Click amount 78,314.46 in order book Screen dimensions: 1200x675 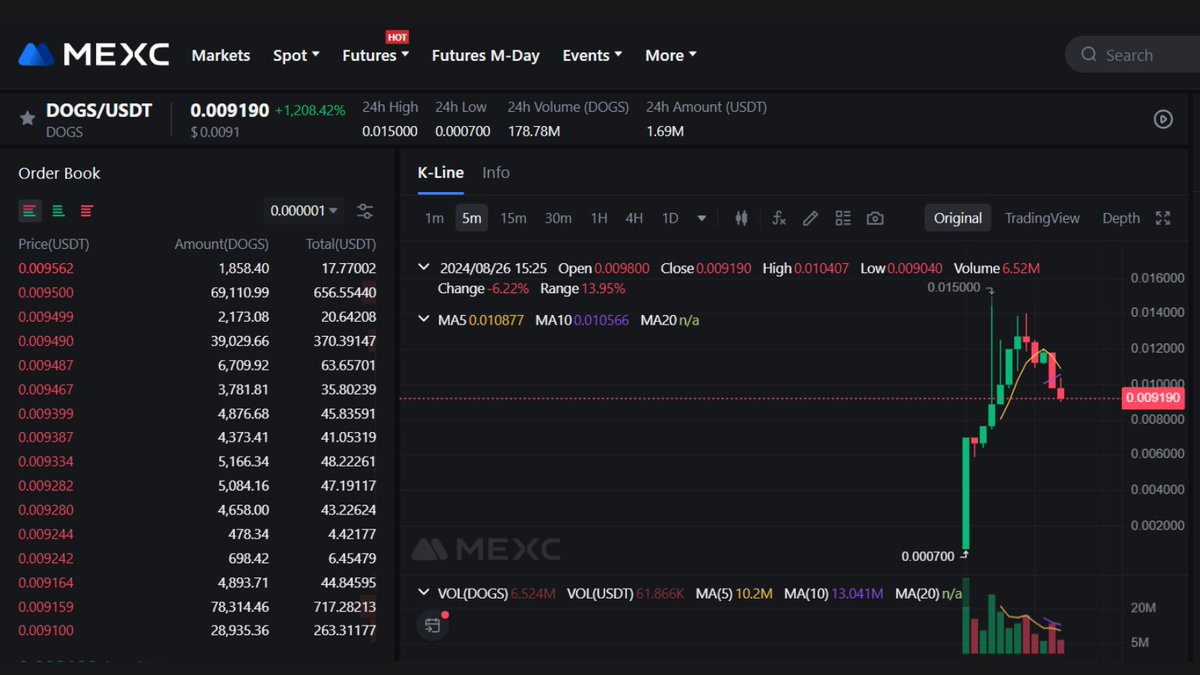(238, 606)
